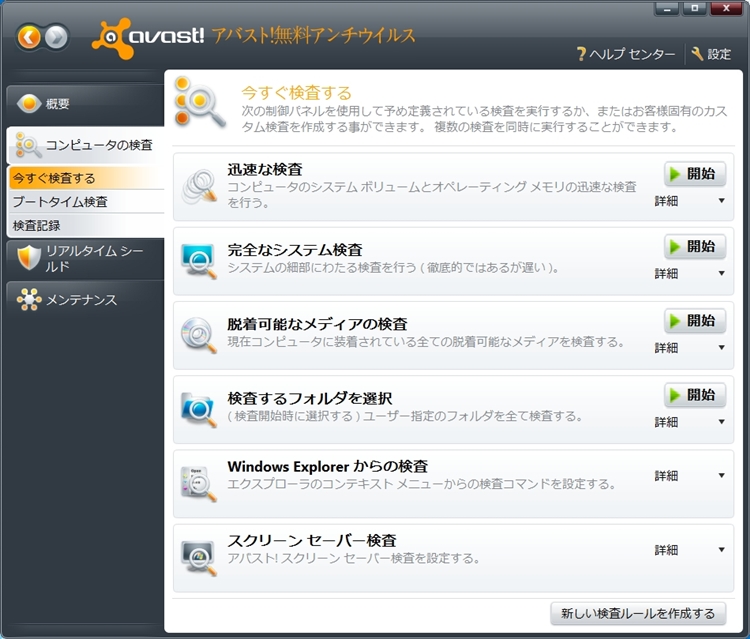Click the gray forward arrow button

click(x=56, y=37)
